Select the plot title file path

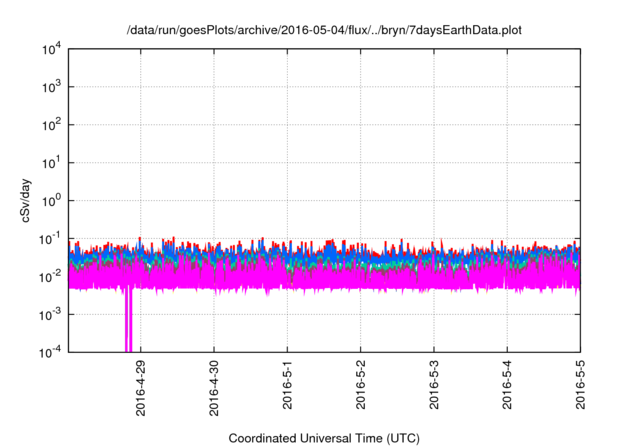[324, 31]
